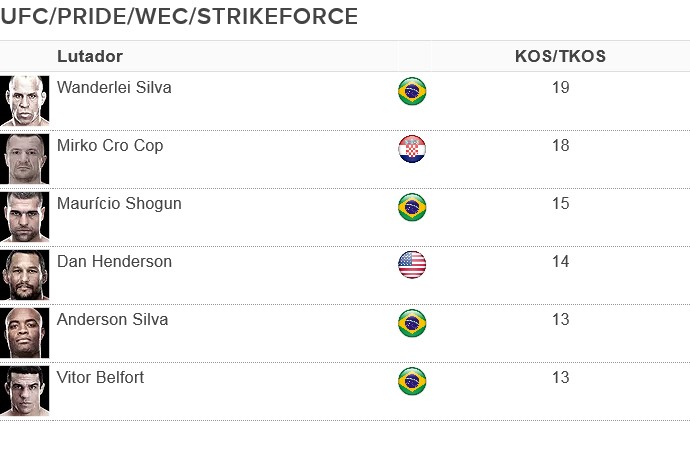Select the Maurício Shogun name
This screenshot has width=690, height=449.
click(119, 203)
